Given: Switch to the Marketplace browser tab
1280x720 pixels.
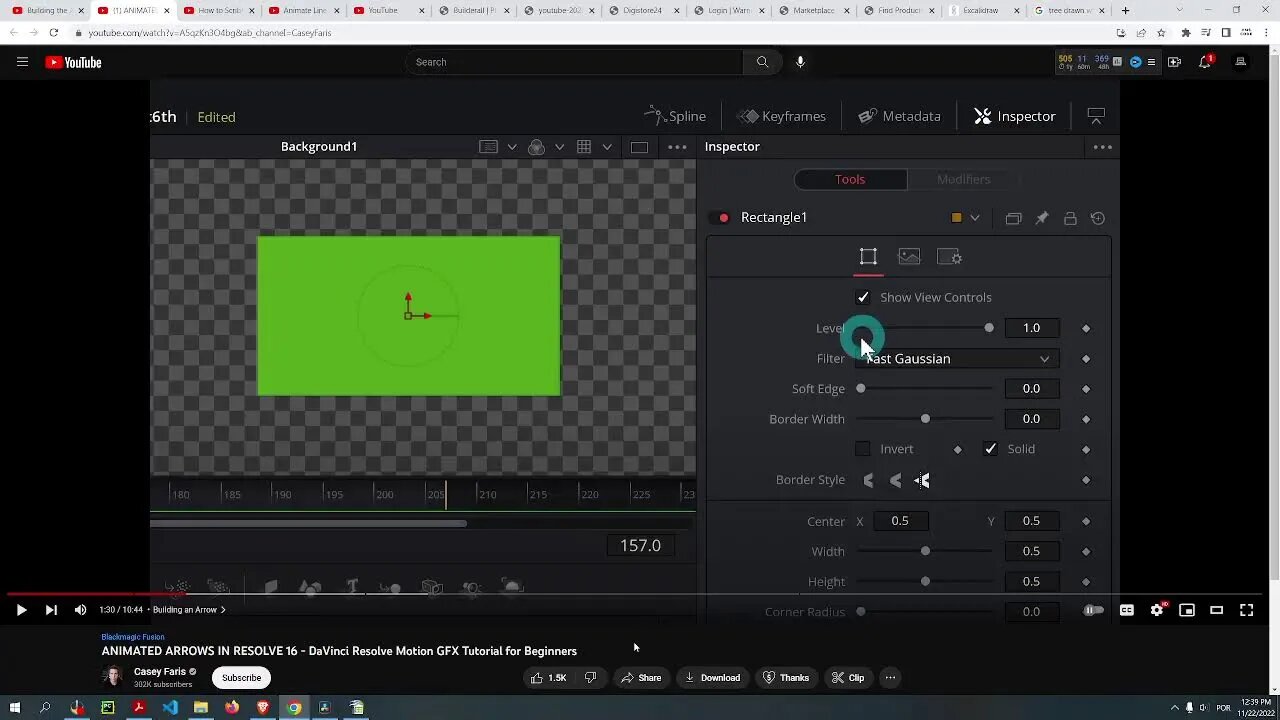Looking at the screenshot, I should click(815, 10).
